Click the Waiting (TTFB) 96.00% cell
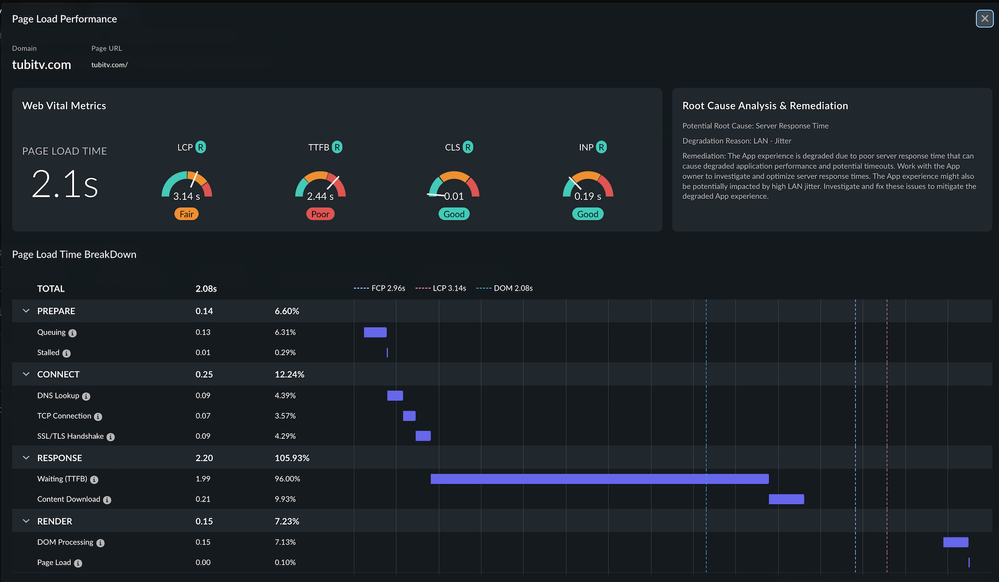The height and width of the screenshot is (582, 999). (287, 479)
